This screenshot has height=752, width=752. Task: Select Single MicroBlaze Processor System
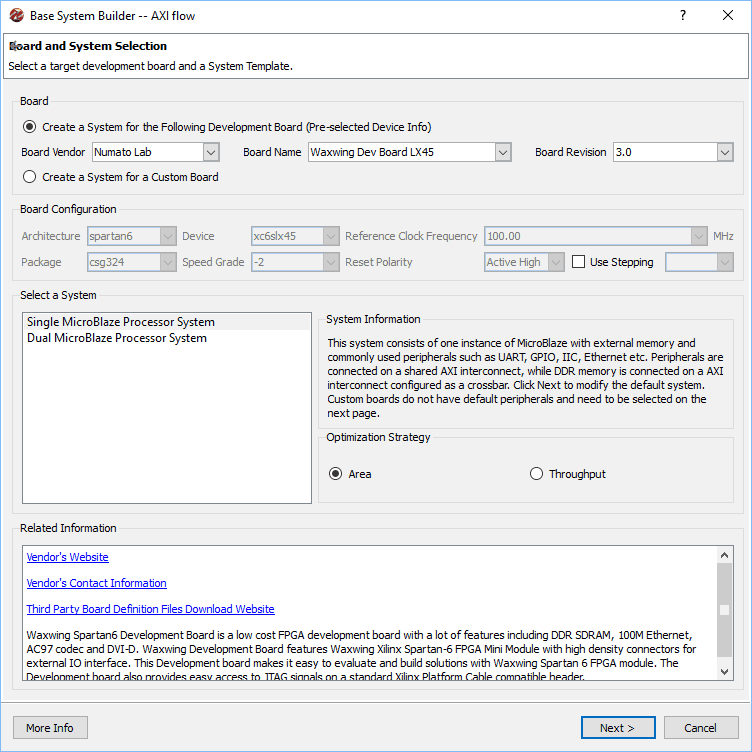click(121, 322)
